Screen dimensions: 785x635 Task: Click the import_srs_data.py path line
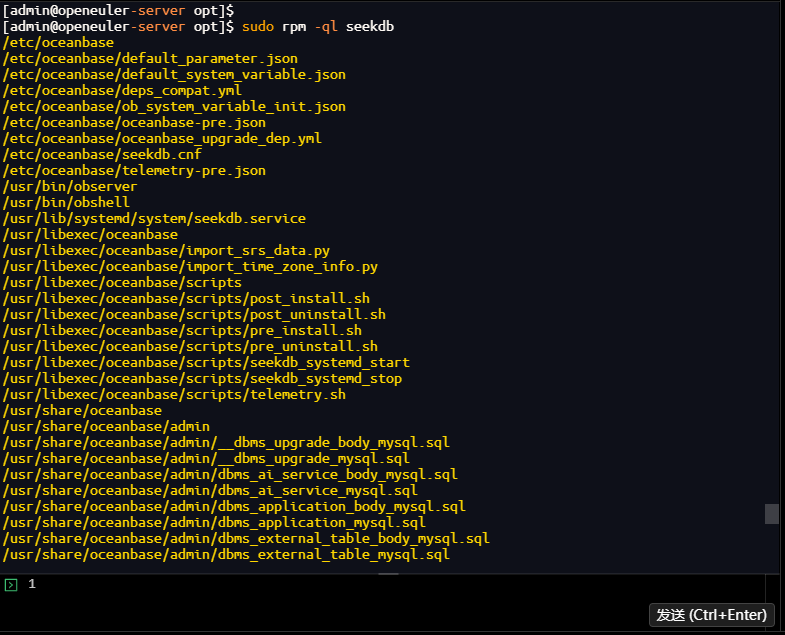166,250
